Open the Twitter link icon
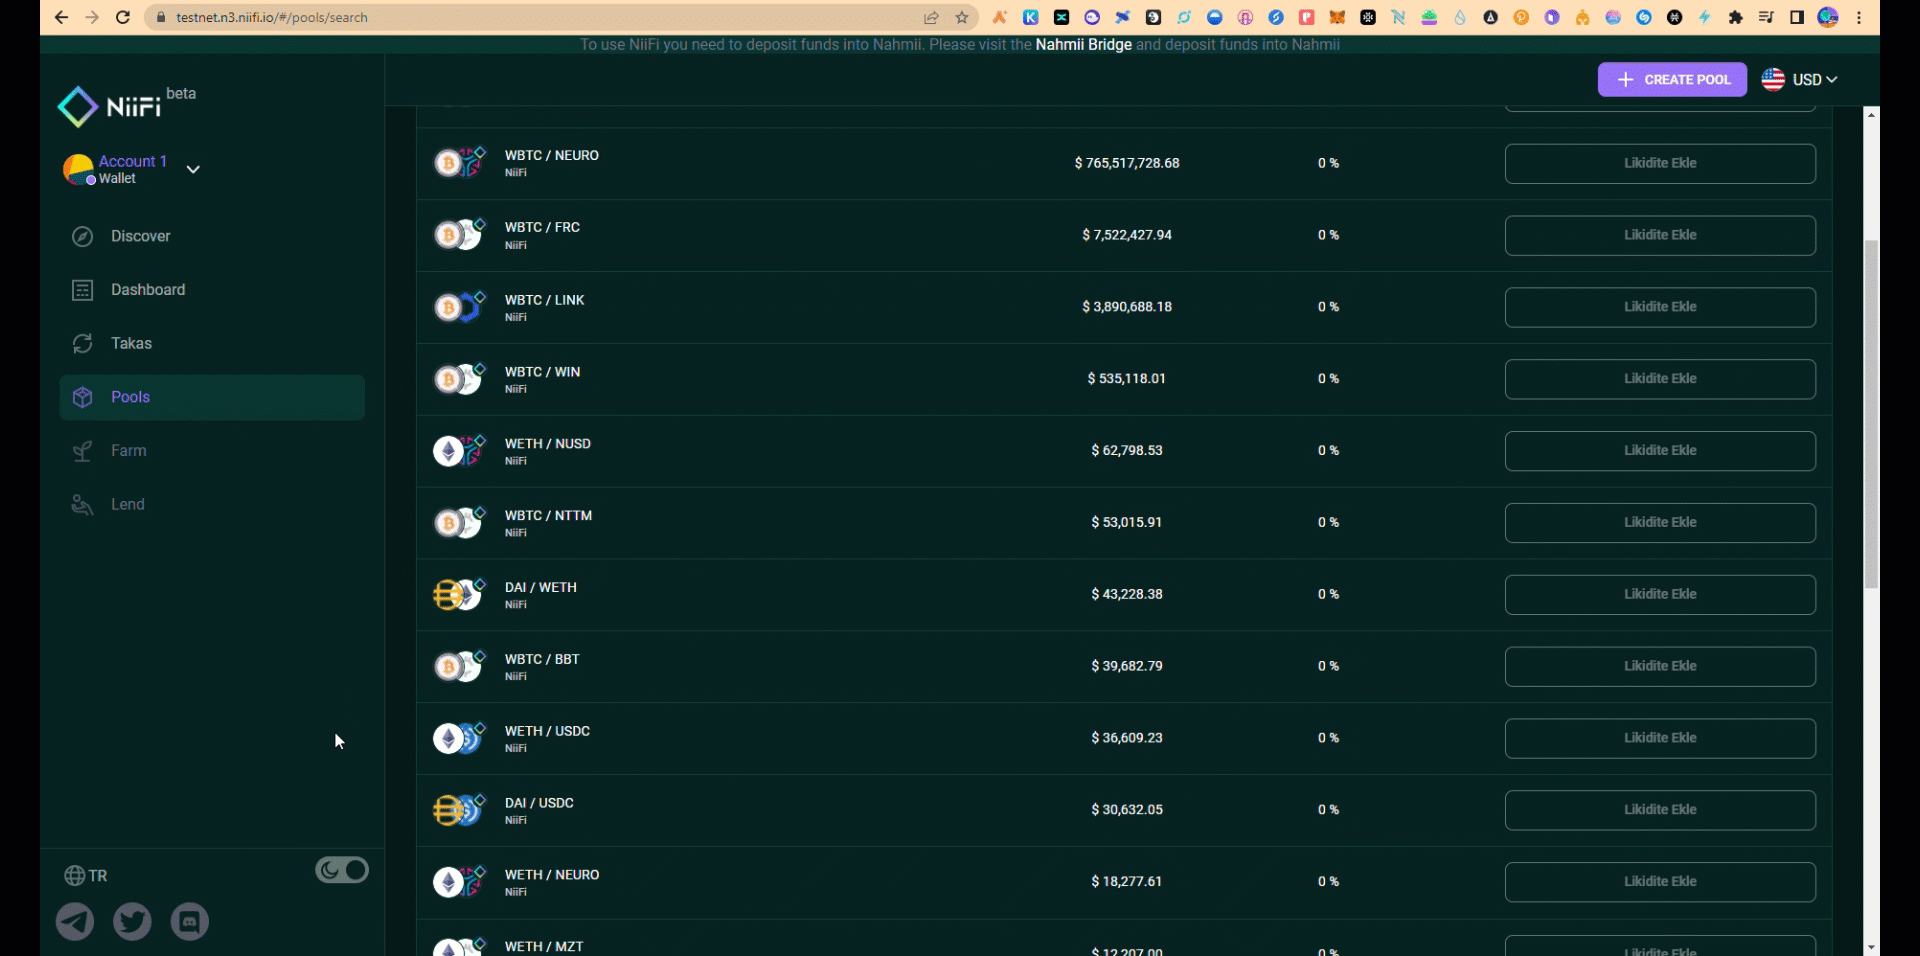1920x956 pixels. point(132,921)
